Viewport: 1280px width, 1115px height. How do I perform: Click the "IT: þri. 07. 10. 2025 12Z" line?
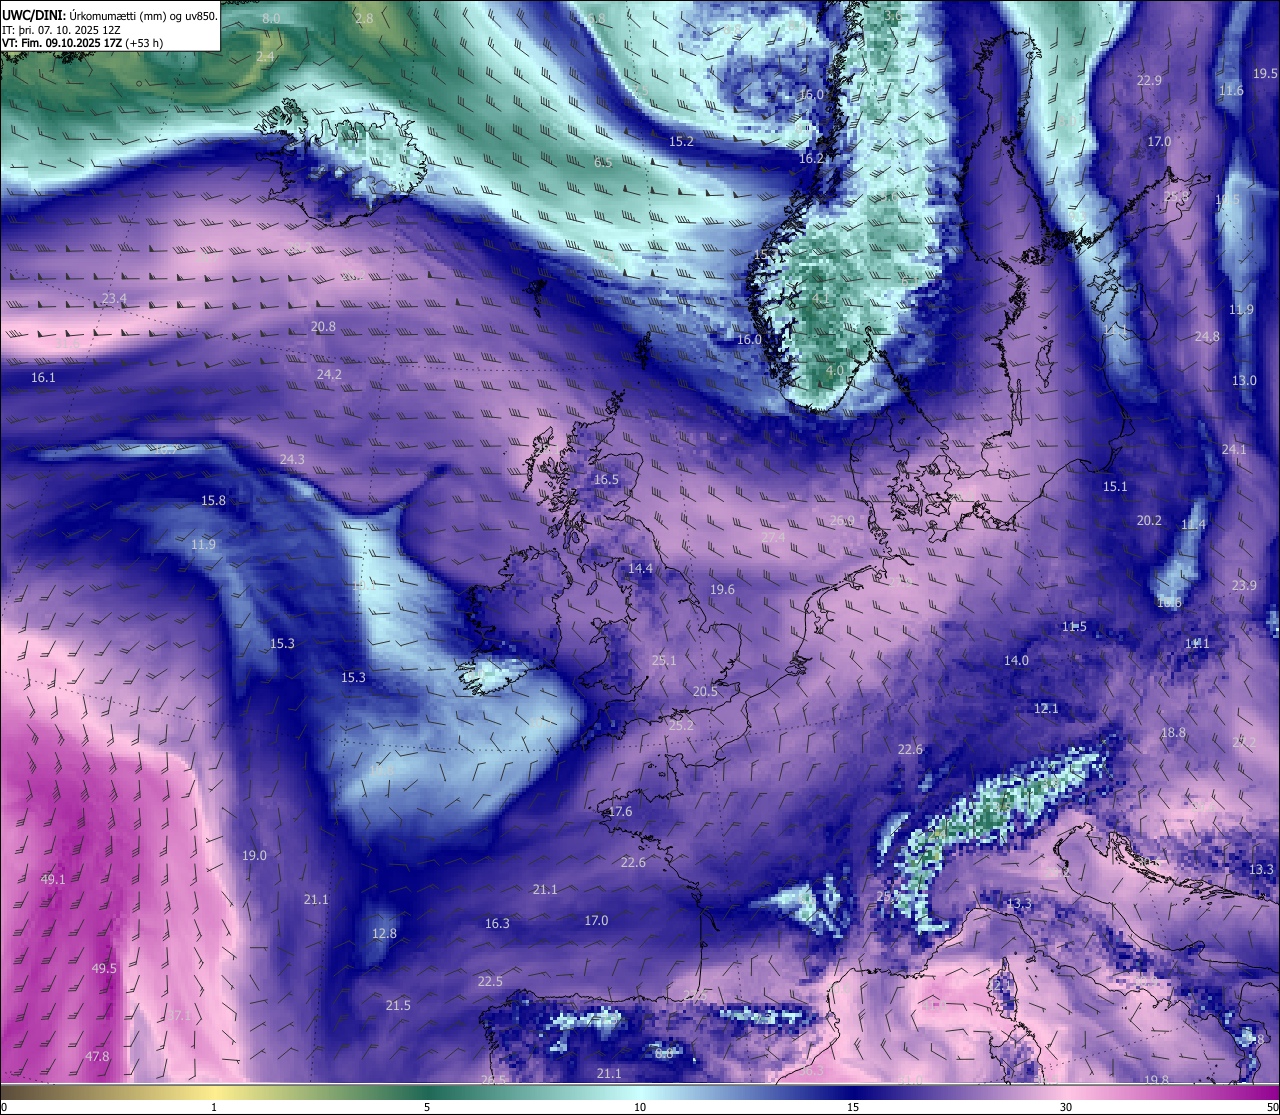tap(62, 30)
